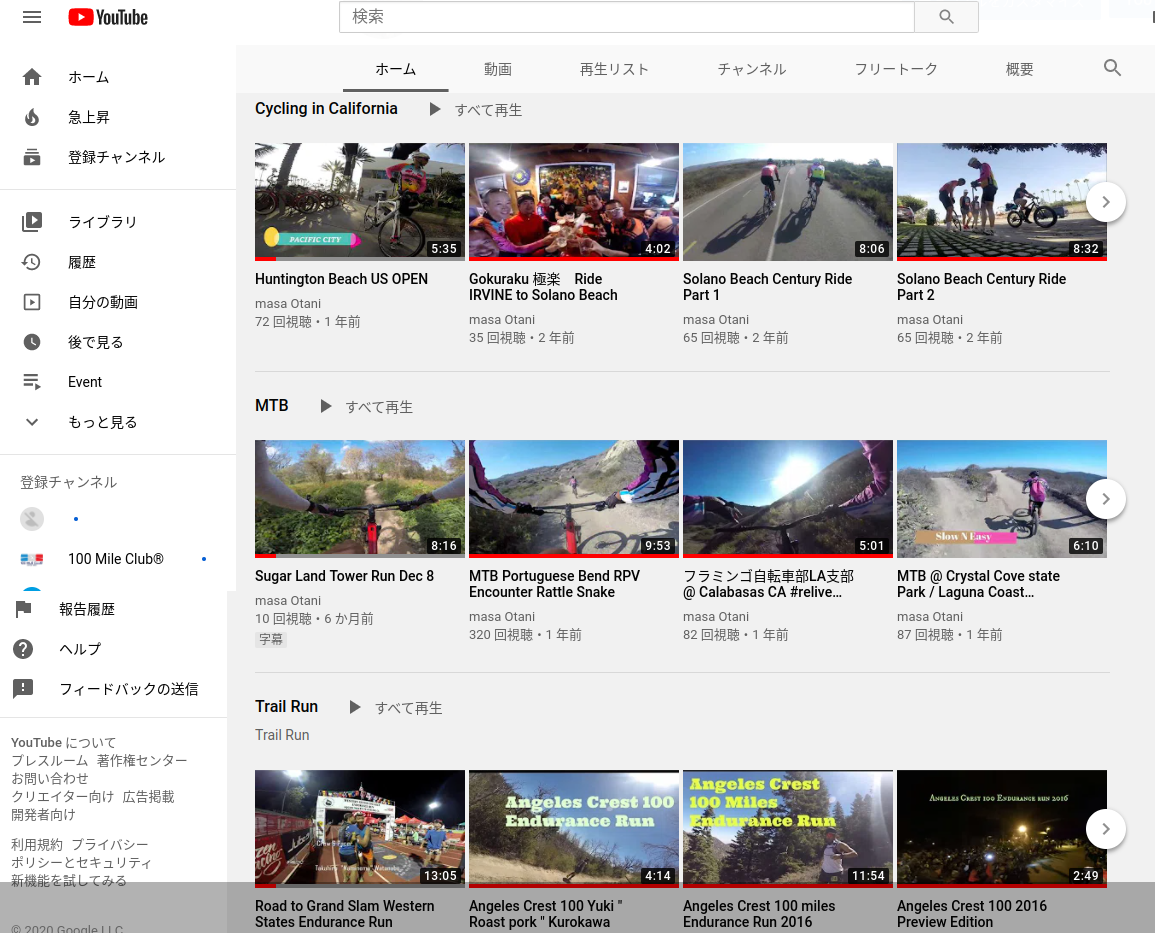Show more videos in the MTB carousel
Viewport: 1155px width, 933px height.
[1105, 499]
